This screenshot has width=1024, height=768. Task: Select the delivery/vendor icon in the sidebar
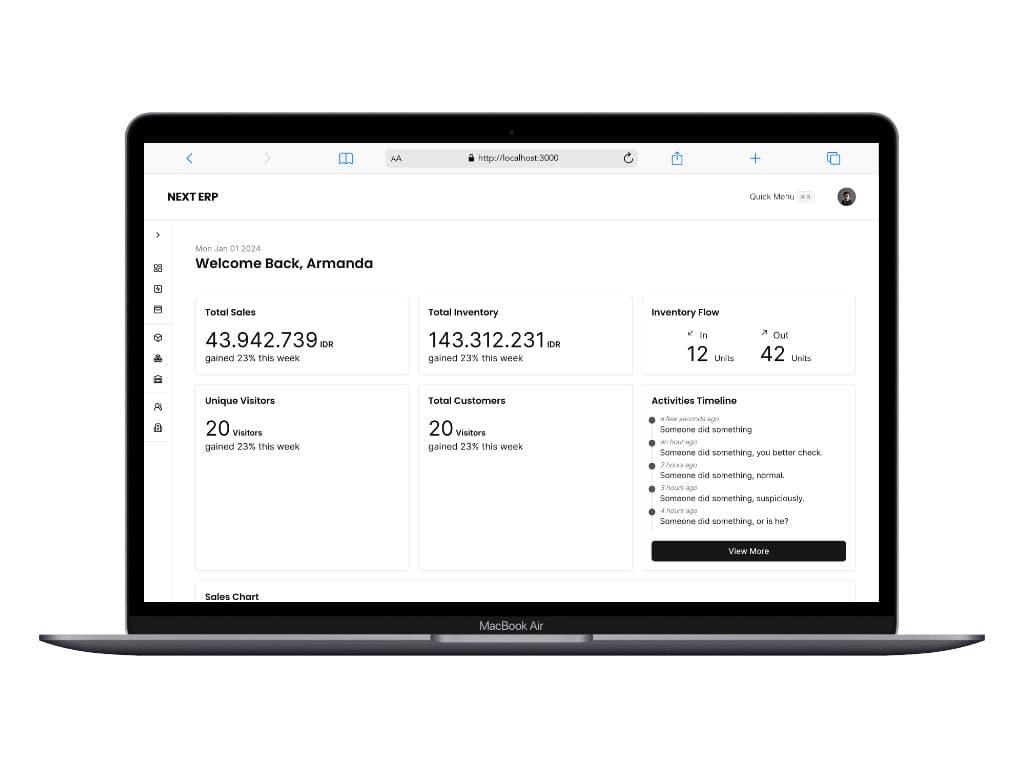pos(158,358)
